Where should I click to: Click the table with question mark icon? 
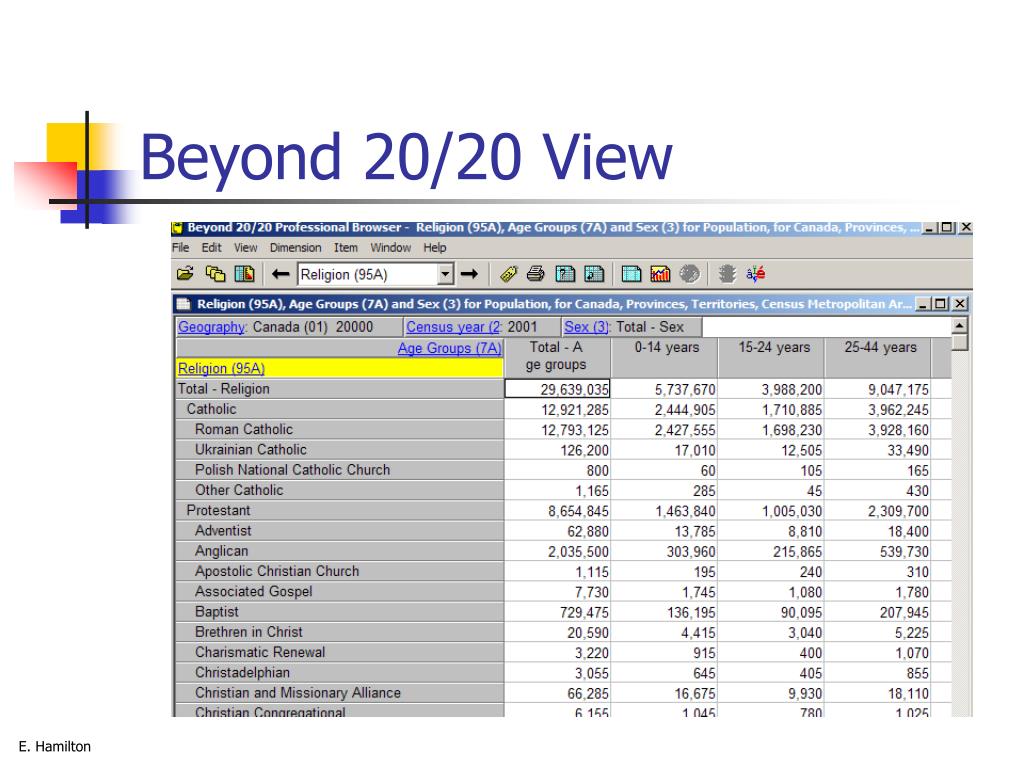click(565, 274)
